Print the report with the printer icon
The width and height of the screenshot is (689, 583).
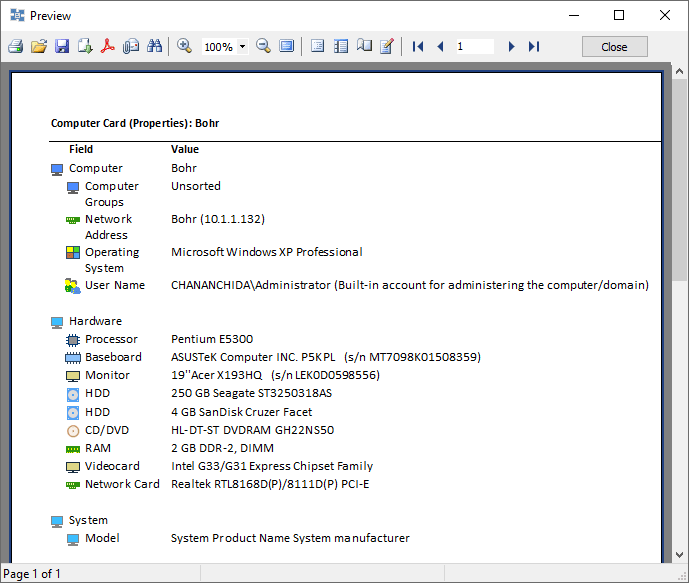16,46
